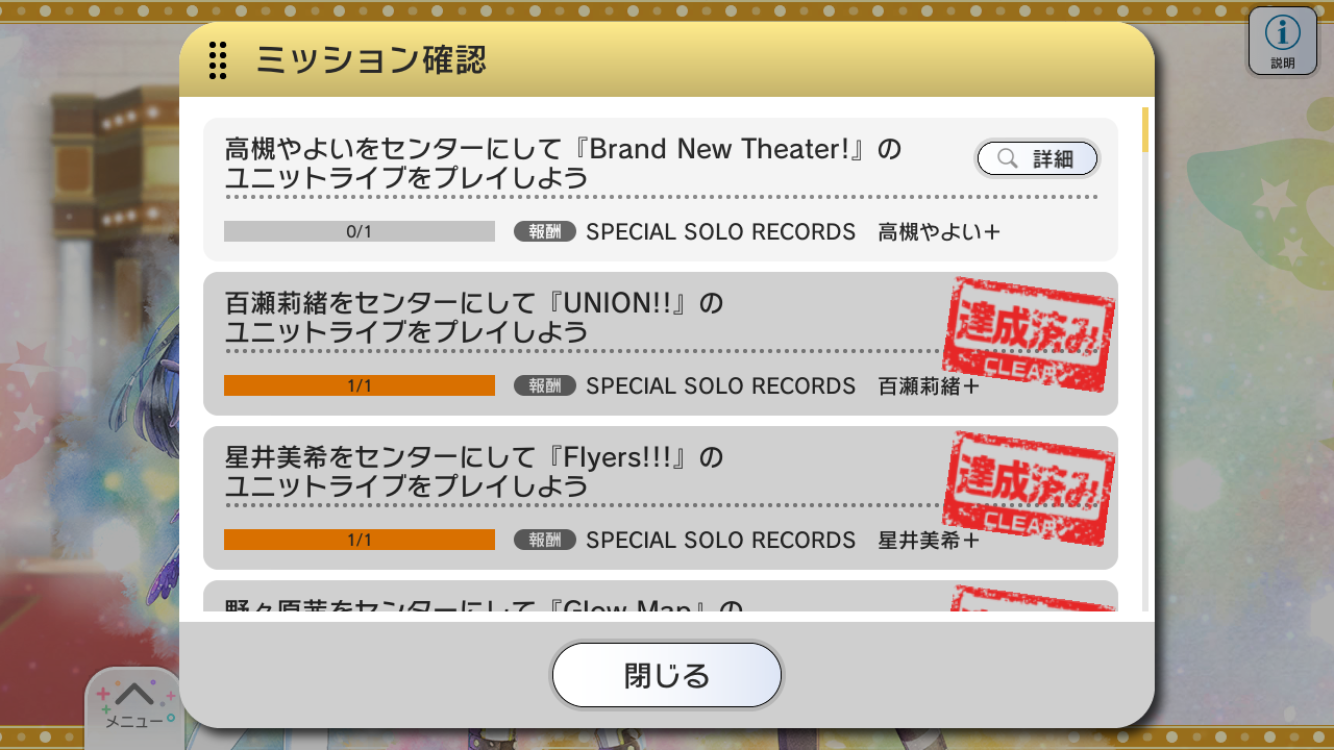The width and height of the screenshot is (1334, 750).
Task: Select the partially visible Glow Map mission
Action: coord(660,596)
